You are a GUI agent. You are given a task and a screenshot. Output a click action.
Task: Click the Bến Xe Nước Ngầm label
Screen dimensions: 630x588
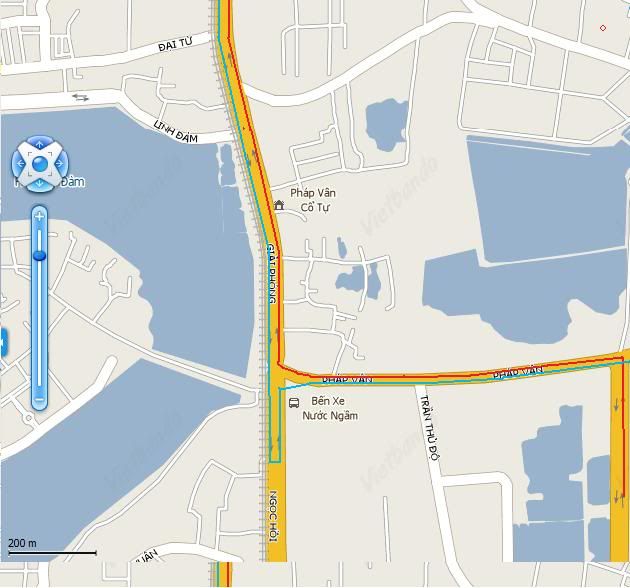pyautogui.click(x=329, y=408)
